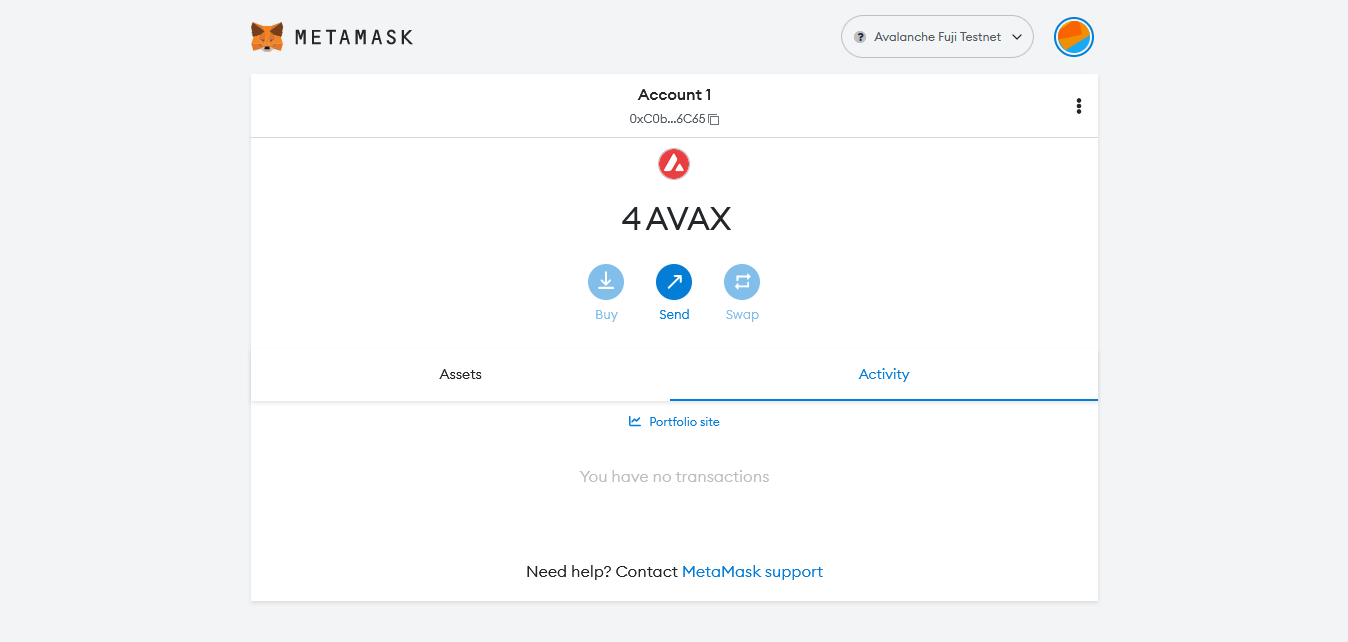Click the 4 AVAX balance

pos(675,219)
